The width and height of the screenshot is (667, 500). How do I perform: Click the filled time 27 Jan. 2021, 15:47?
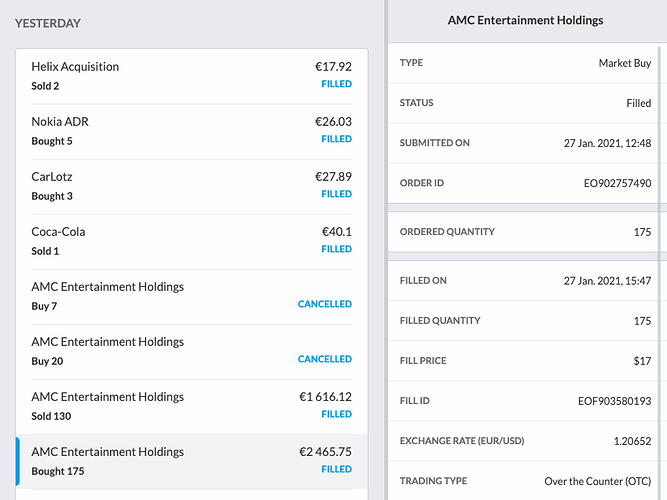pos(607,281)
